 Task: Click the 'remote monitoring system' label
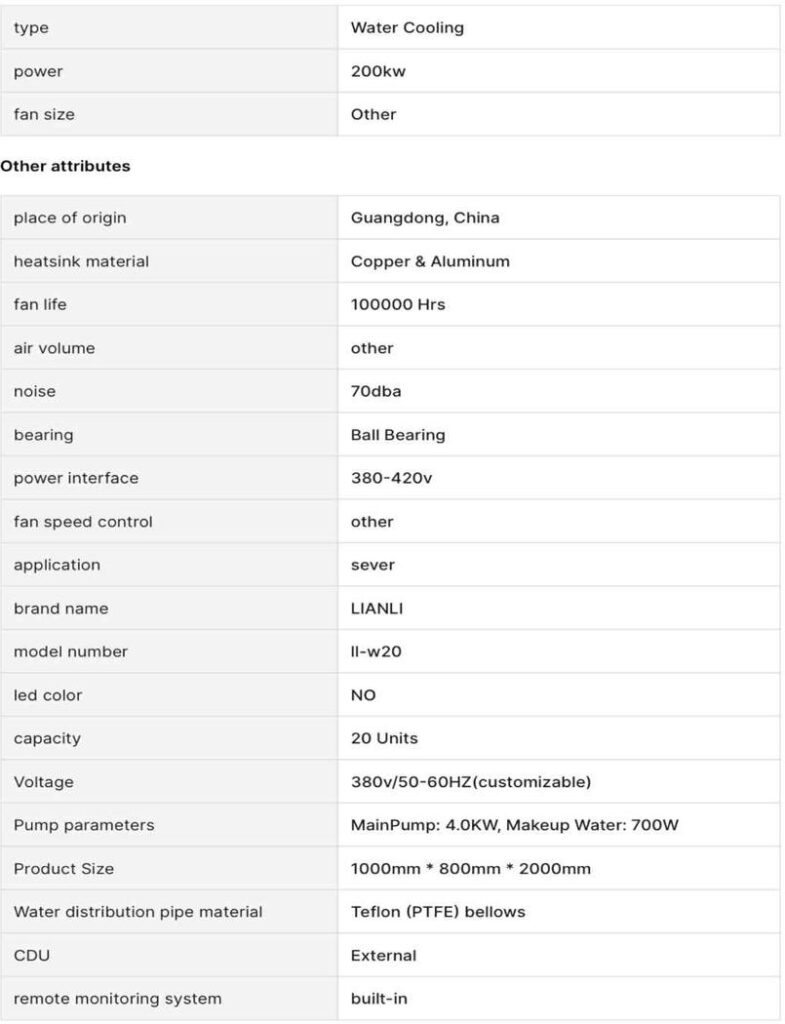point(118,998)
